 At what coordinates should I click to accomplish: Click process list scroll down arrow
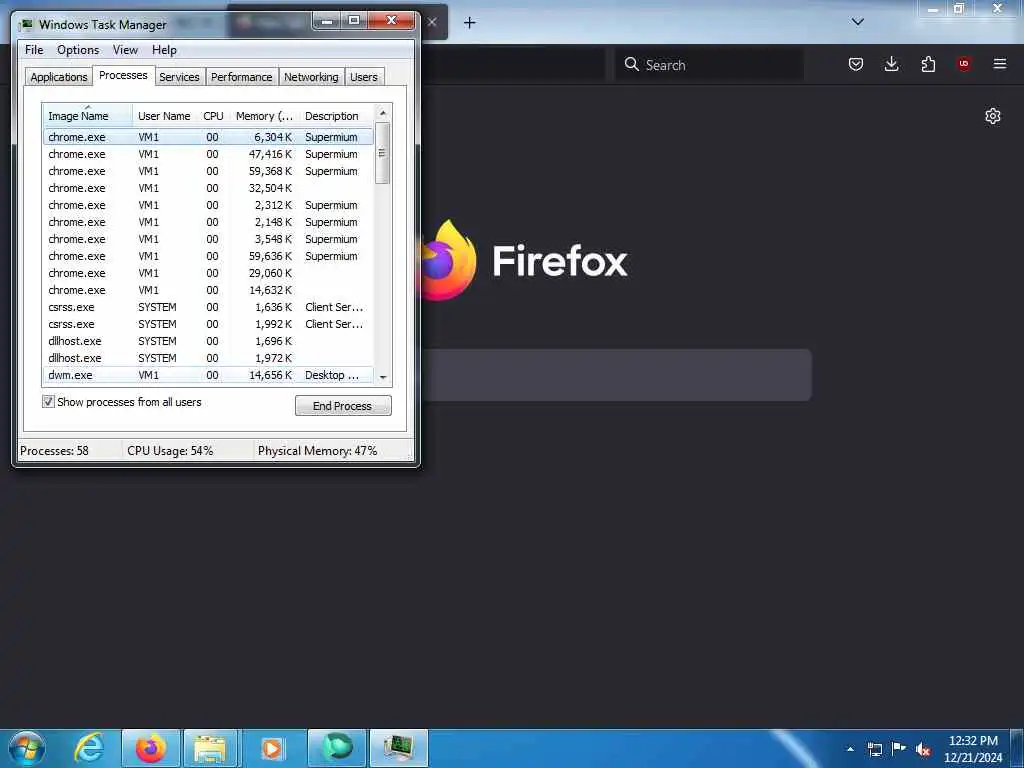(x=383, y=377)
